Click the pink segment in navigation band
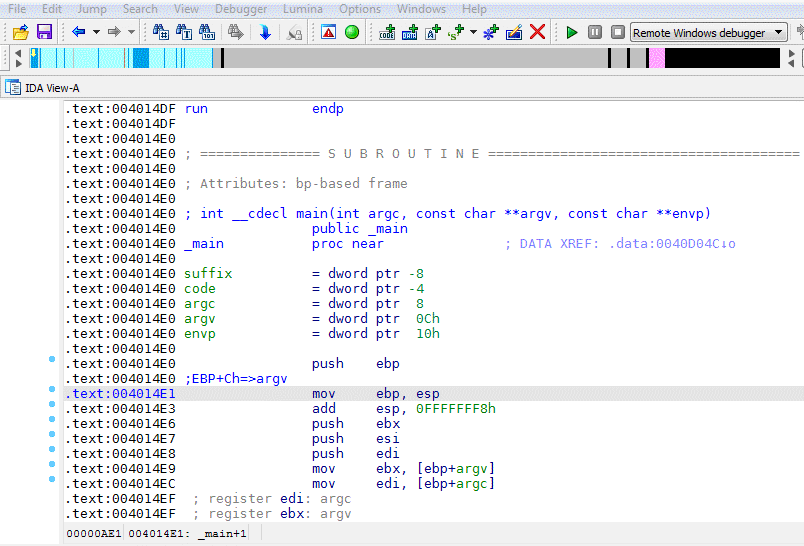This screenshot has height=546, width=804. point(657,58)
